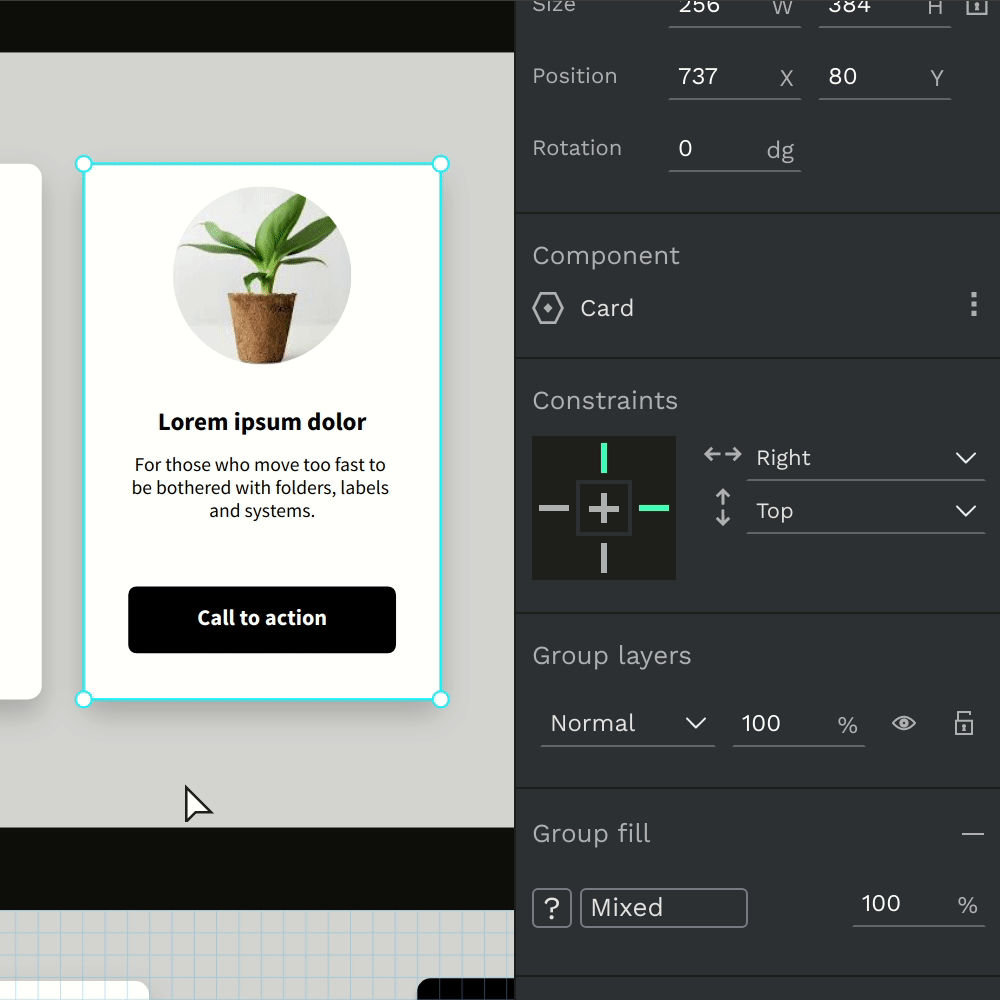Click the left constraint bar in widget

click(554, 508)
